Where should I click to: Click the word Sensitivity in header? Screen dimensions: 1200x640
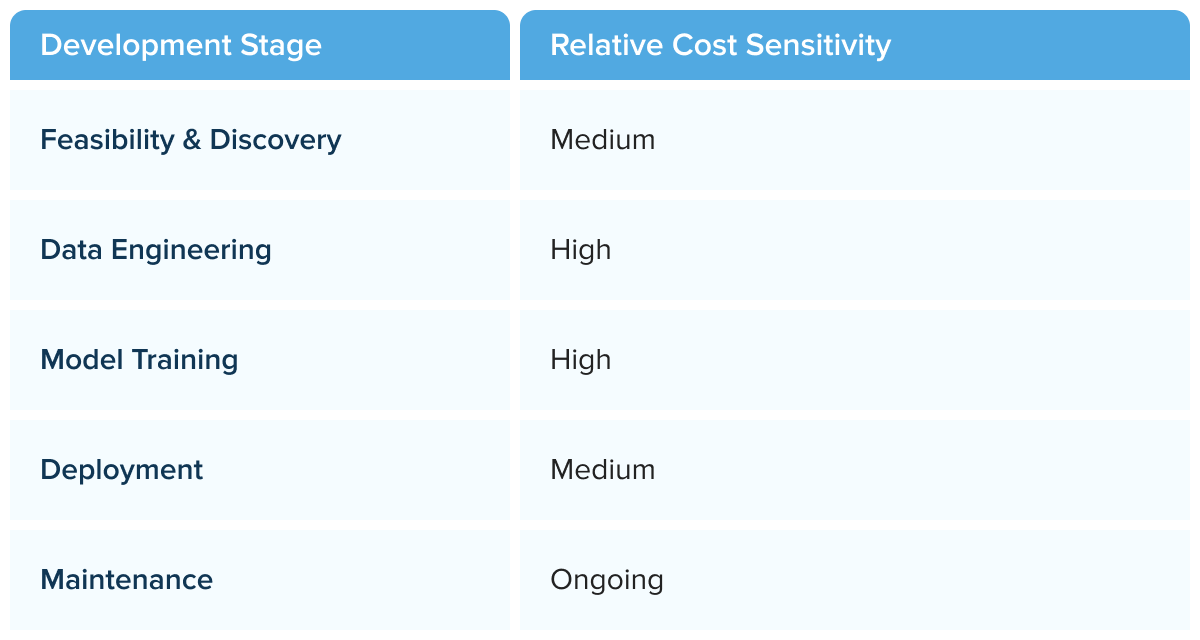(814, 46)
